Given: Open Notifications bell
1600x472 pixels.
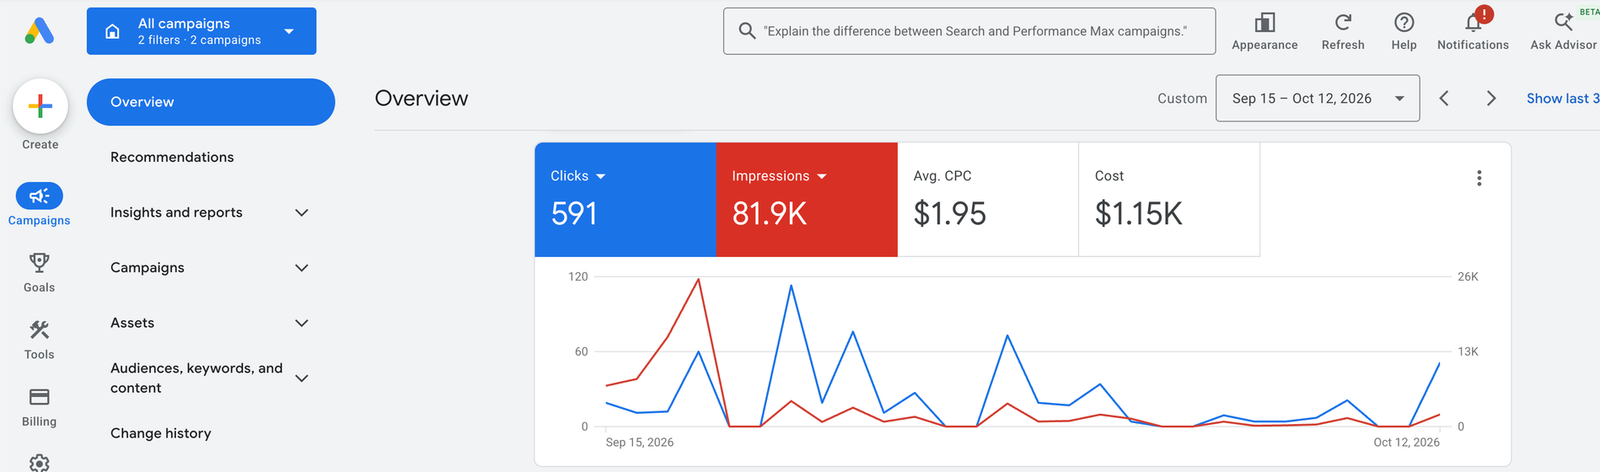Looking at the screenshot, I should 1473,22.
